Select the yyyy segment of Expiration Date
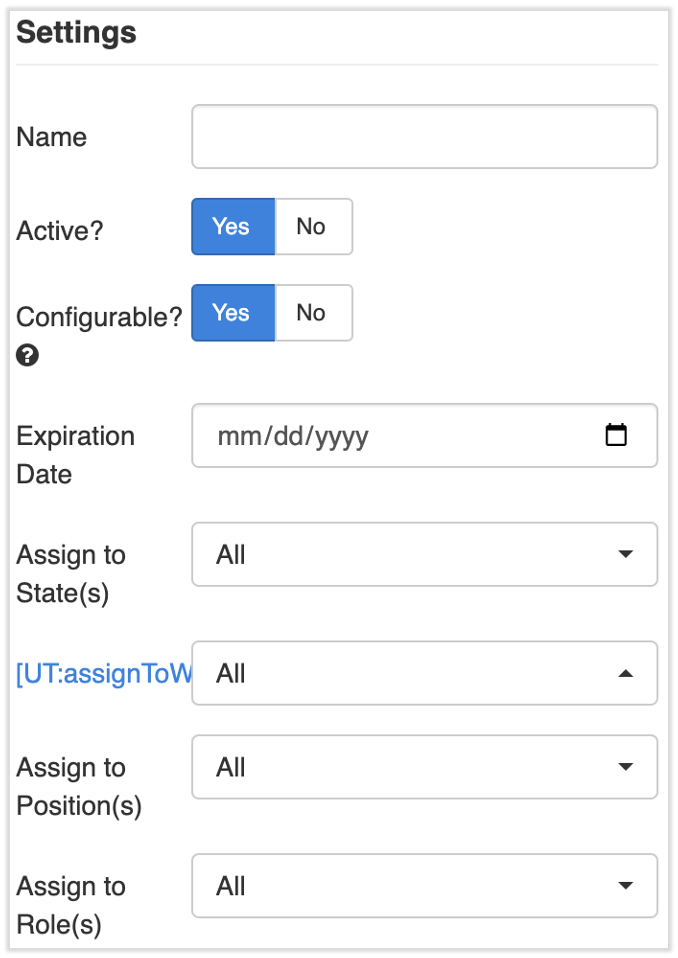Screen dimensions: 678x958 pyautogui.click(x=342, y=436)
